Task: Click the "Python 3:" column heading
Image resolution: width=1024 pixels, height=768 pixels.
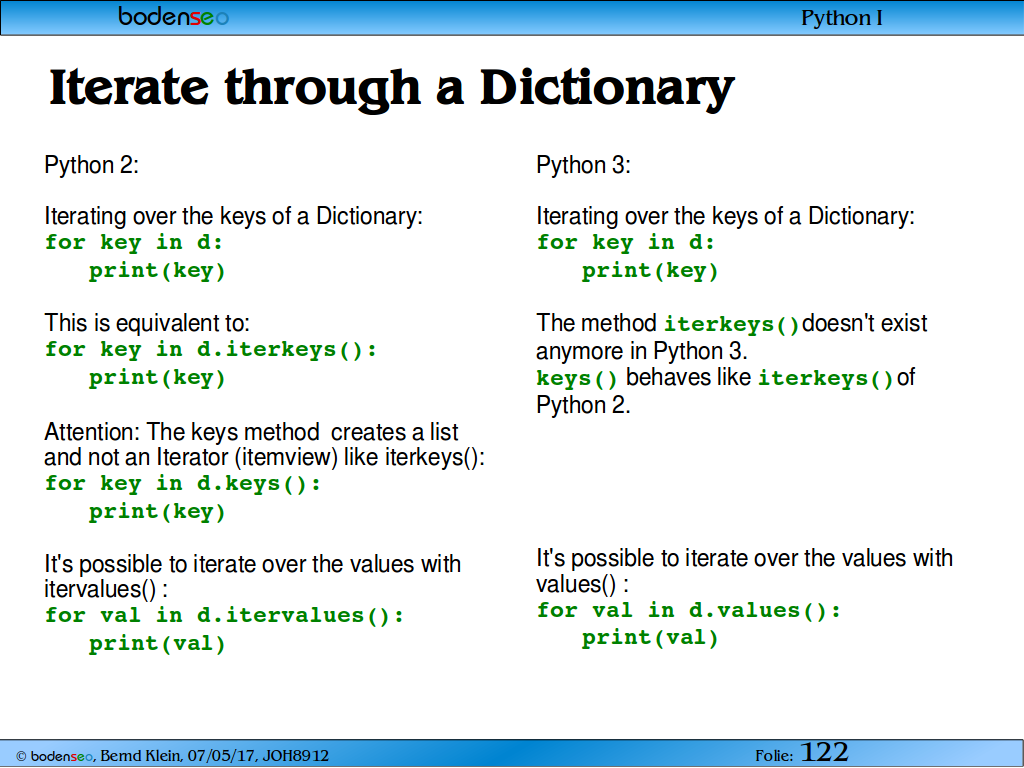Action: tap(583, 165)
